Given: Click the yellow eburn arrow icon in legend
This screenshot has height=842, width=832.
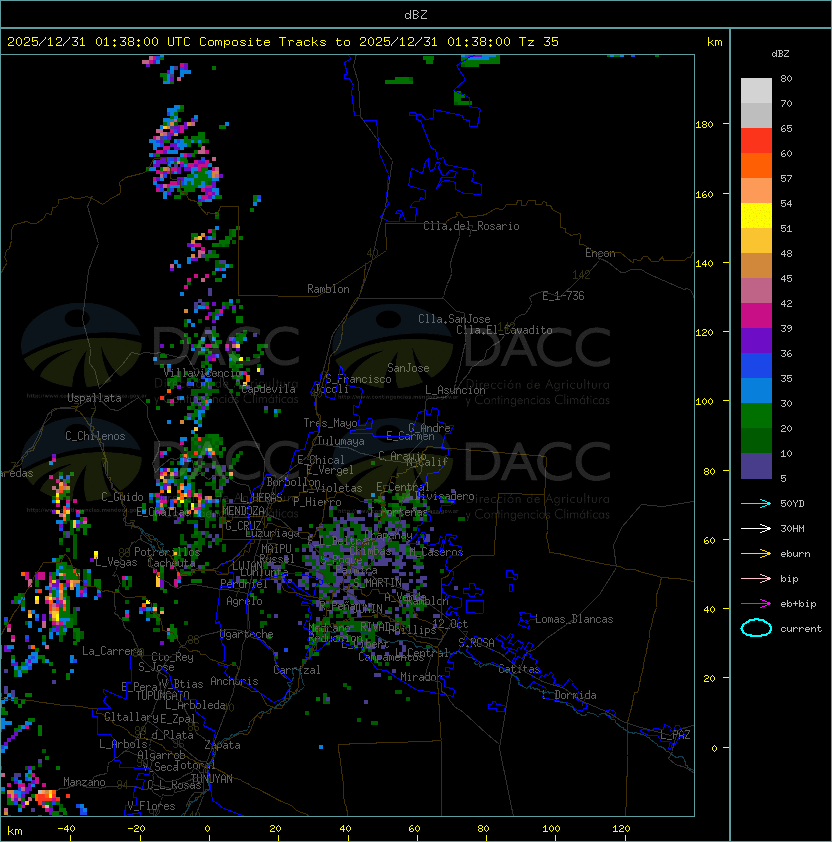Looking at the screenshot, I should click(x=756, y=554).
